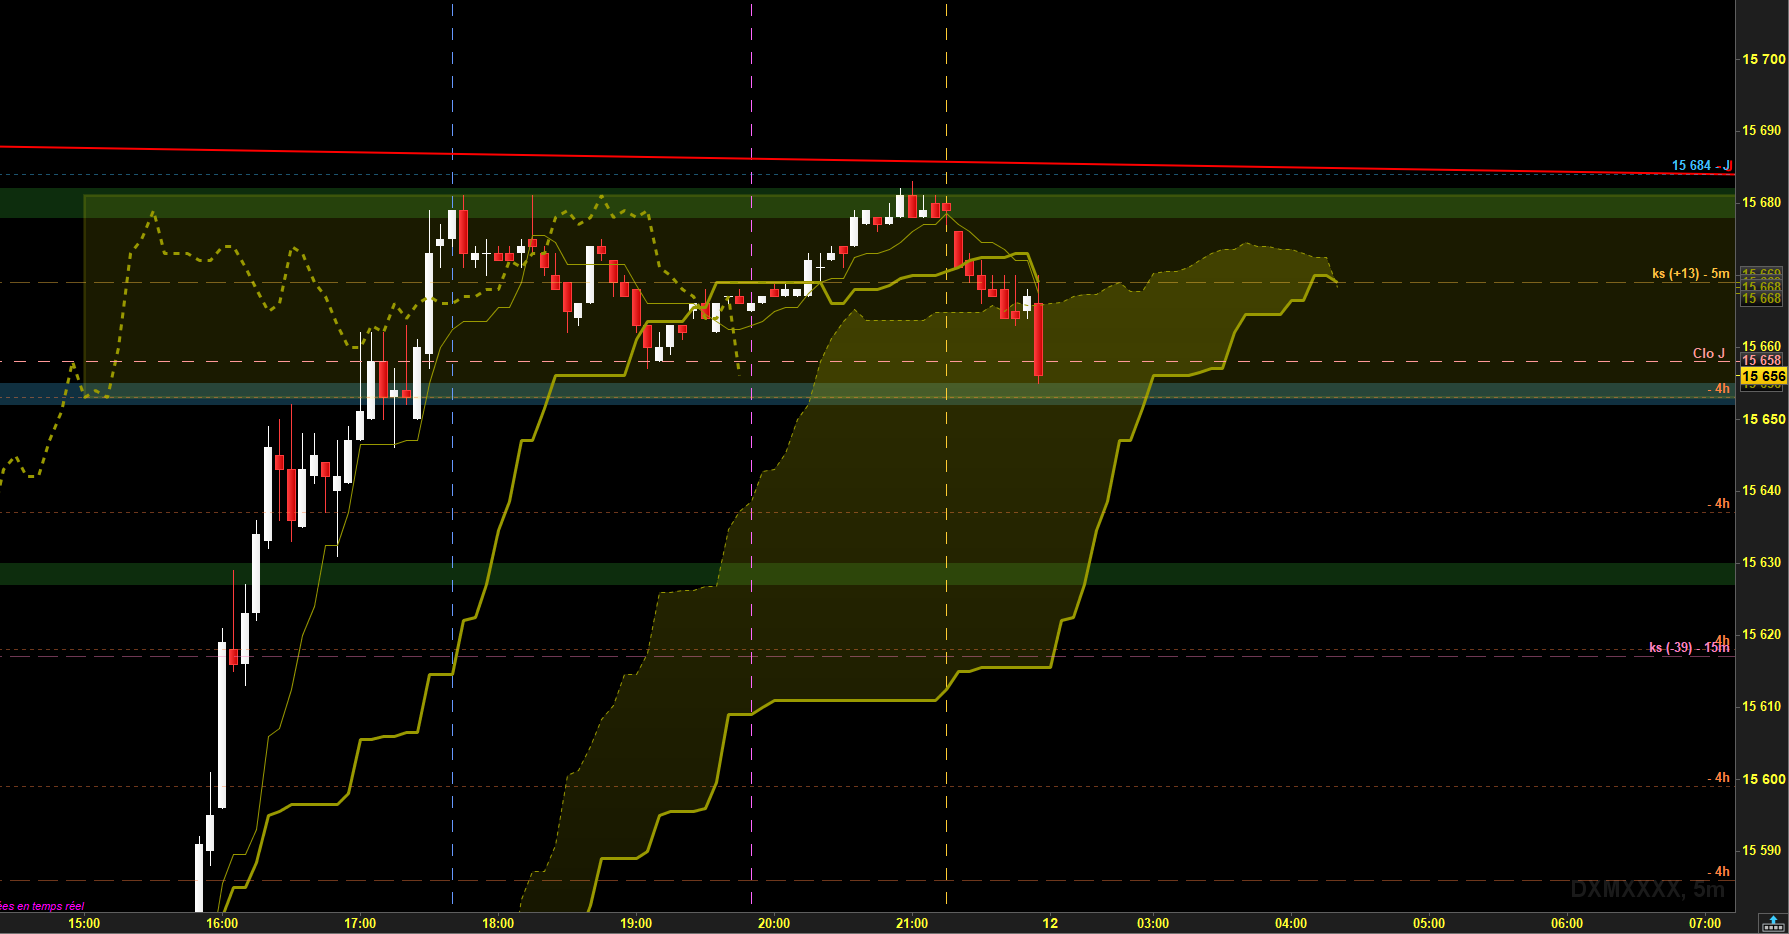Click the 05:00 time axis label
Image resolution: width=1789 pixels, height=934 pixels.
pyautogui.click(x=1429, y=923)
